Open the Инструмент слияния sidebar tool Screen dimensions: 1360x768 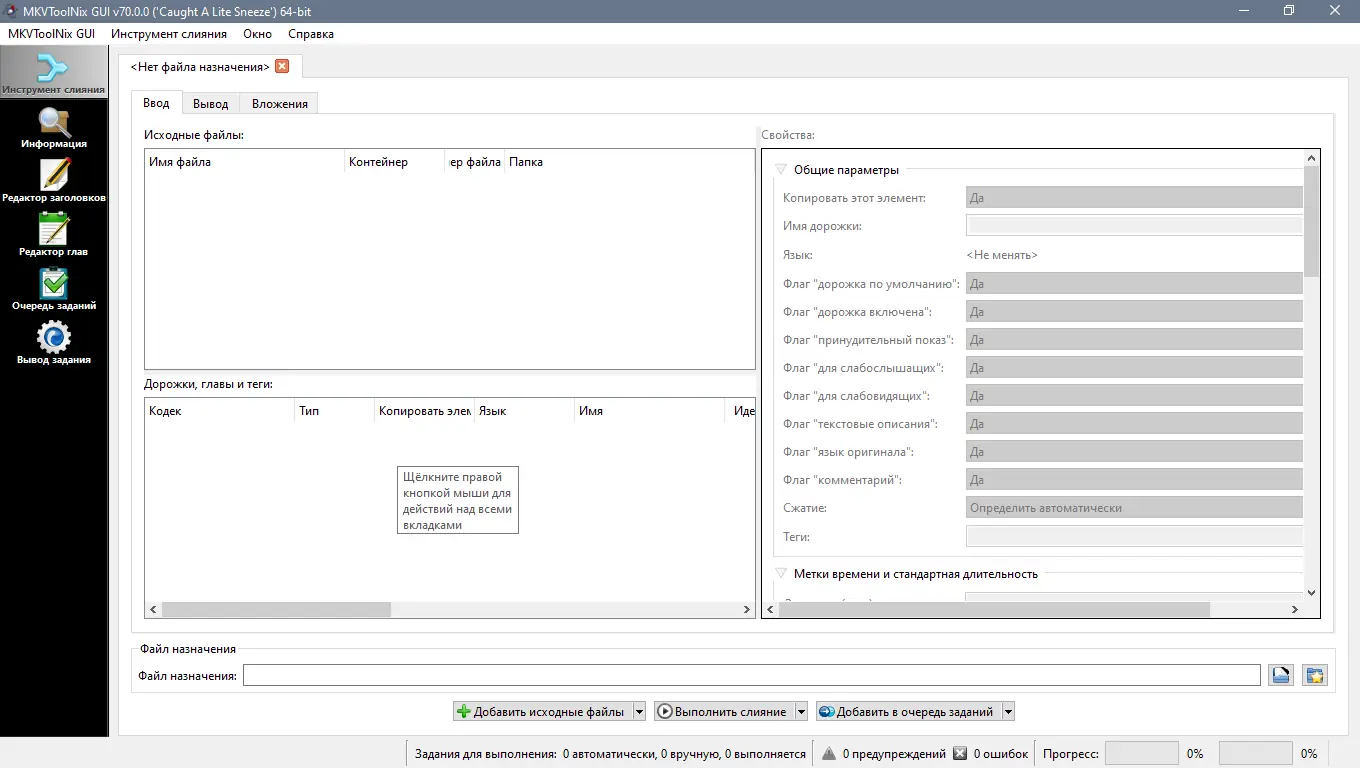54,72
